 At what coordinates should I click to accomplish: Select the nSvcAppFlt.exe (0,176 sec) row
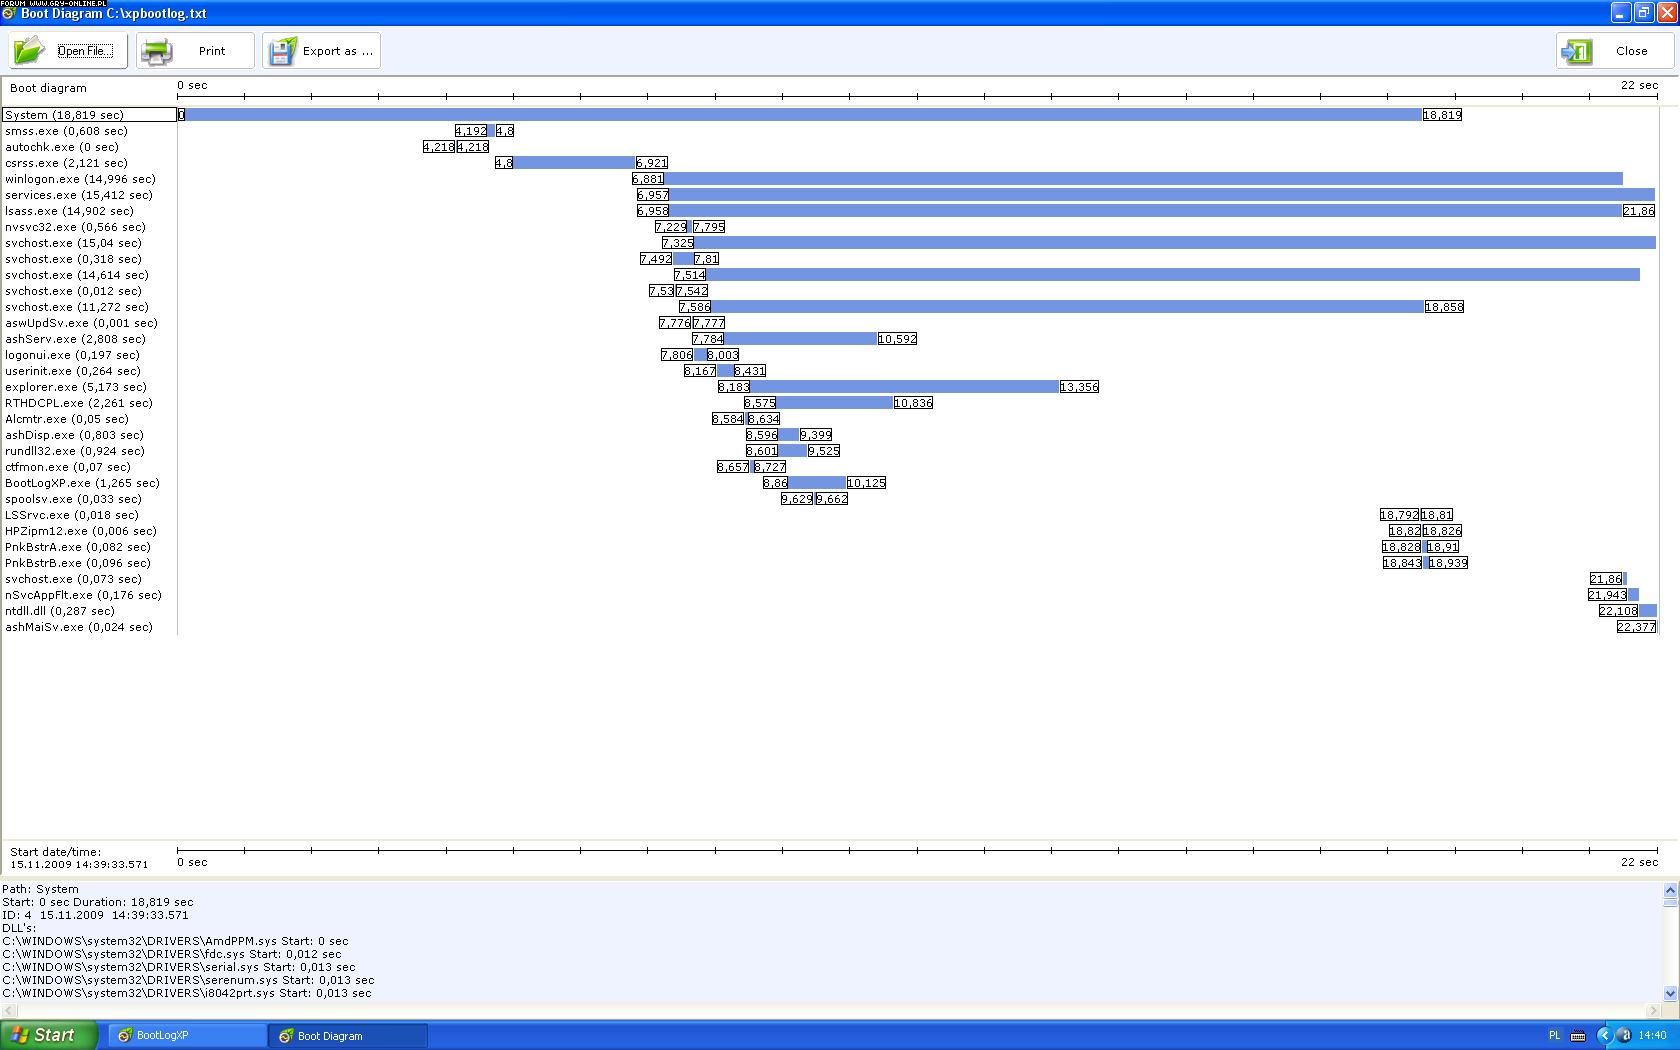(x=83, y=595)
